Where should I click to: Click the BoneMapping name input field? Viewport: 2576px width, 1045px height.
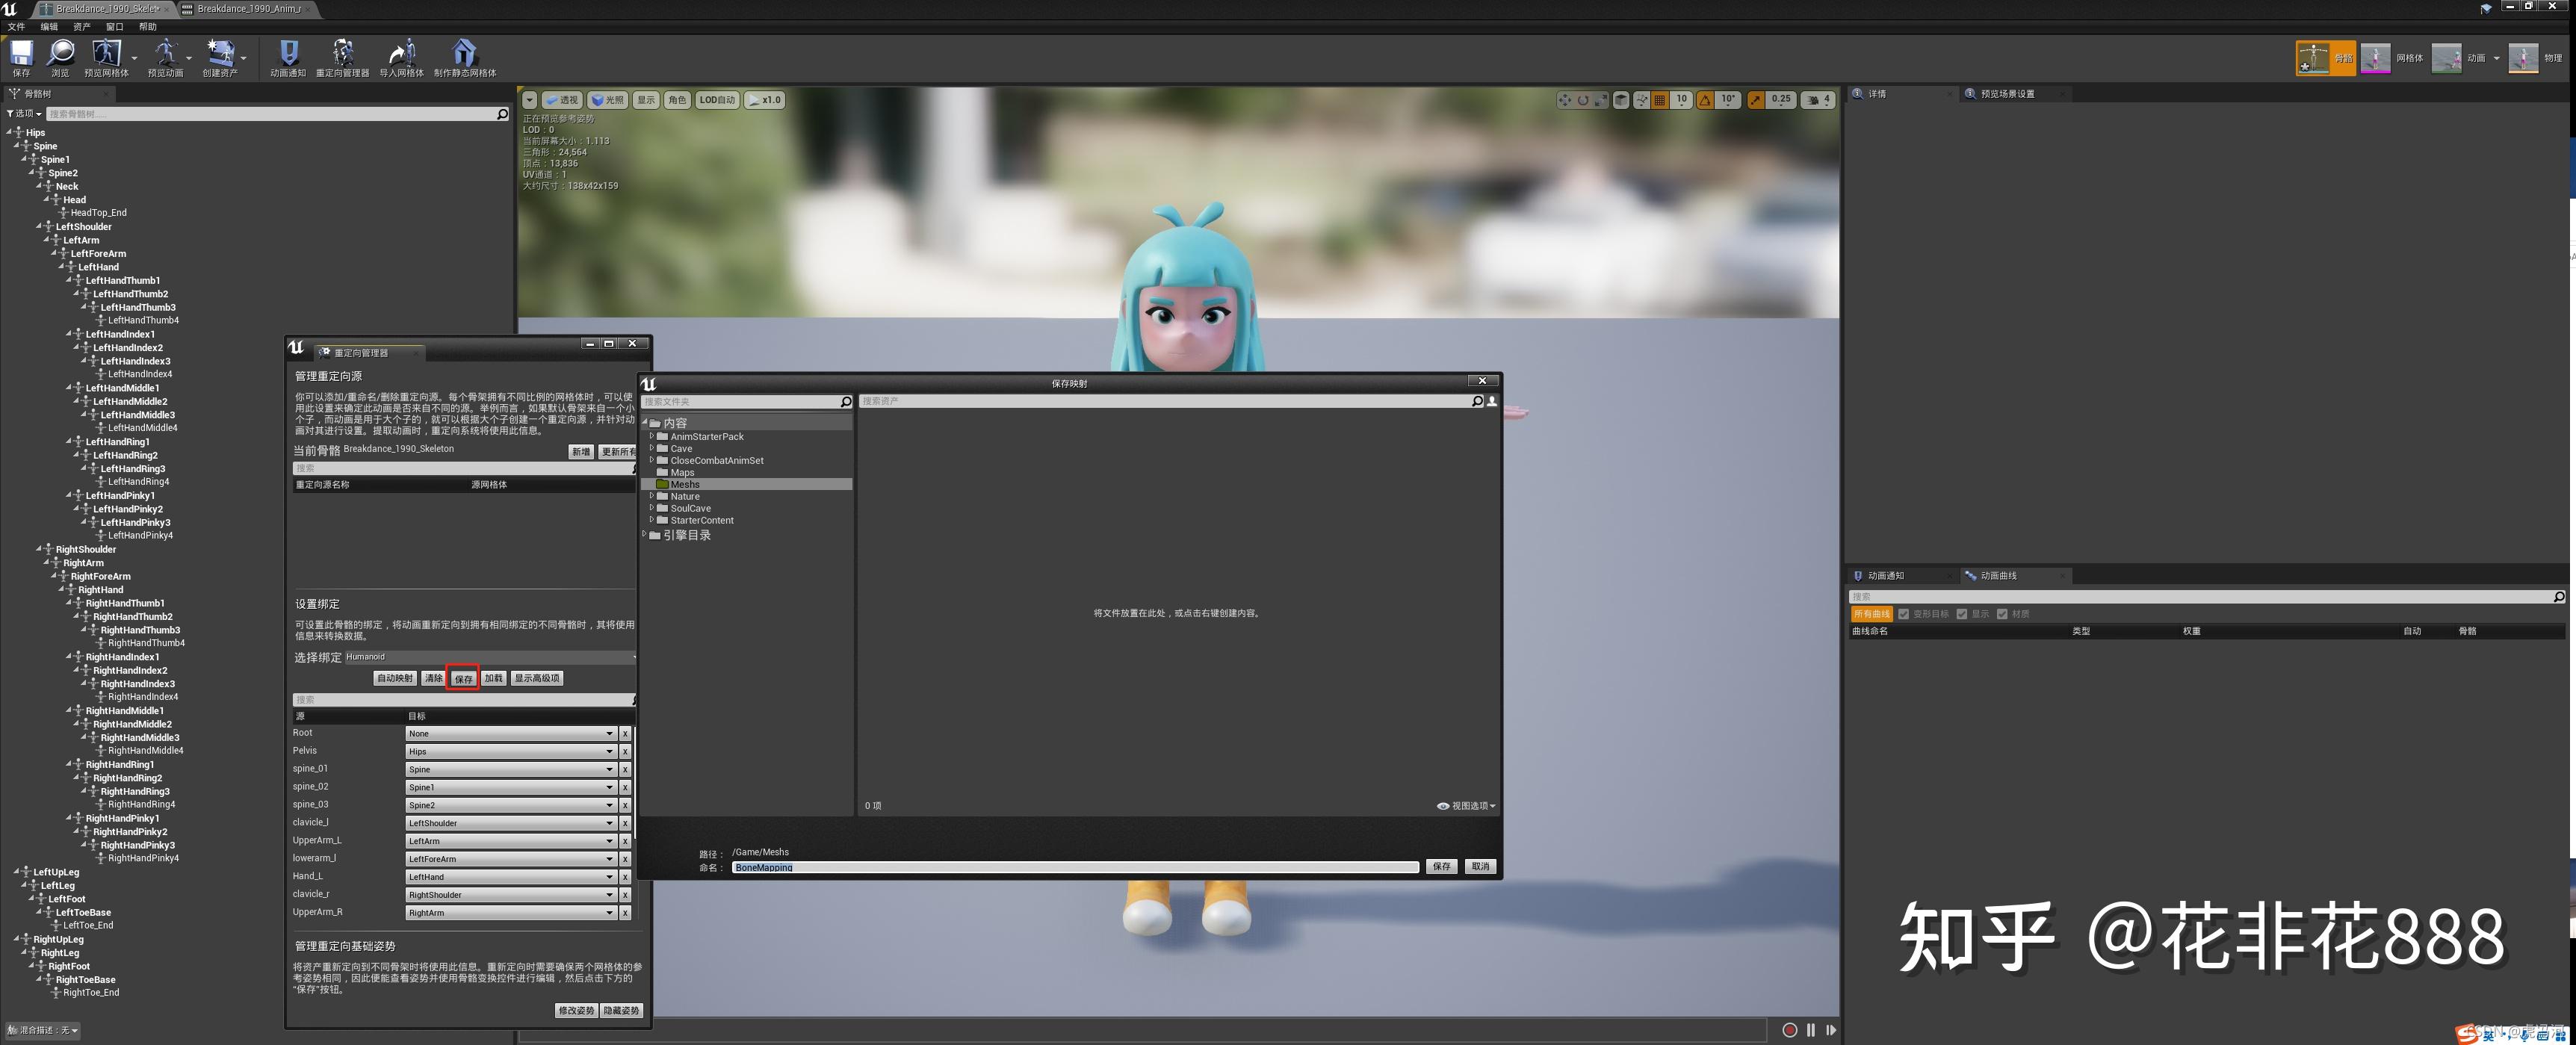[x=1074, y=867]
